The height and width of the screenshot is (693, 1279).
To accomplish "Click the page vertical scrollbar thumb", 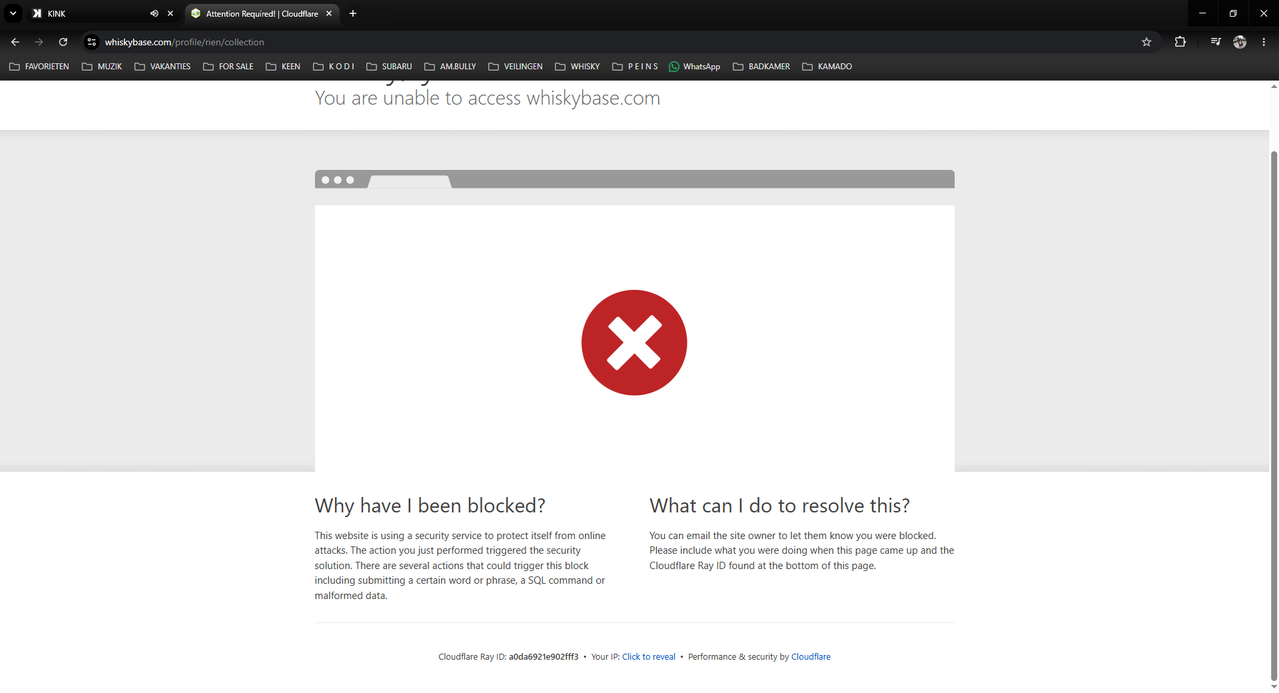I will click(x=1273, y=415).
